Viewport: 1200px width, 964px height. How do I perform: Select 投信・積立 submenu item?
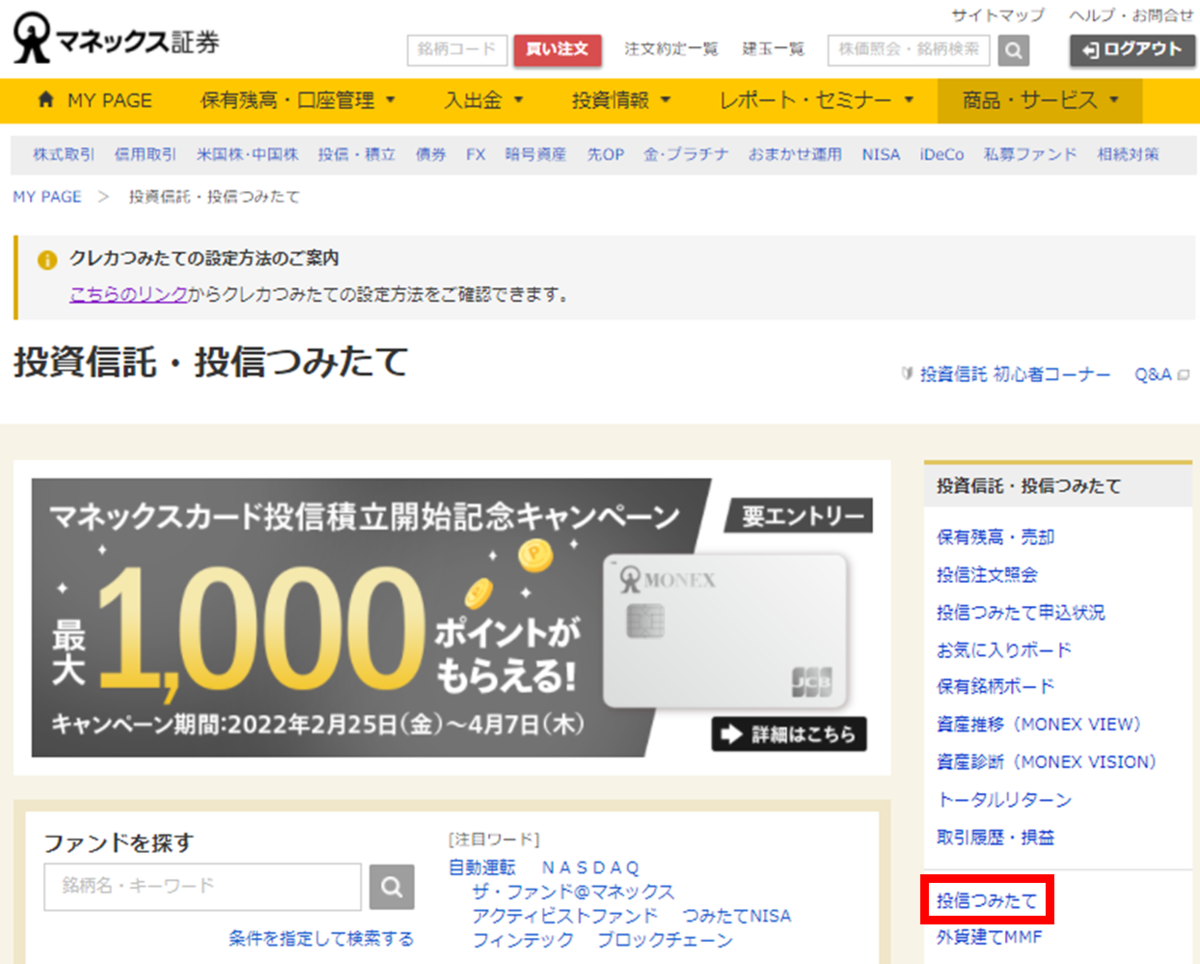pyautogui.click(x=357, y=154)
